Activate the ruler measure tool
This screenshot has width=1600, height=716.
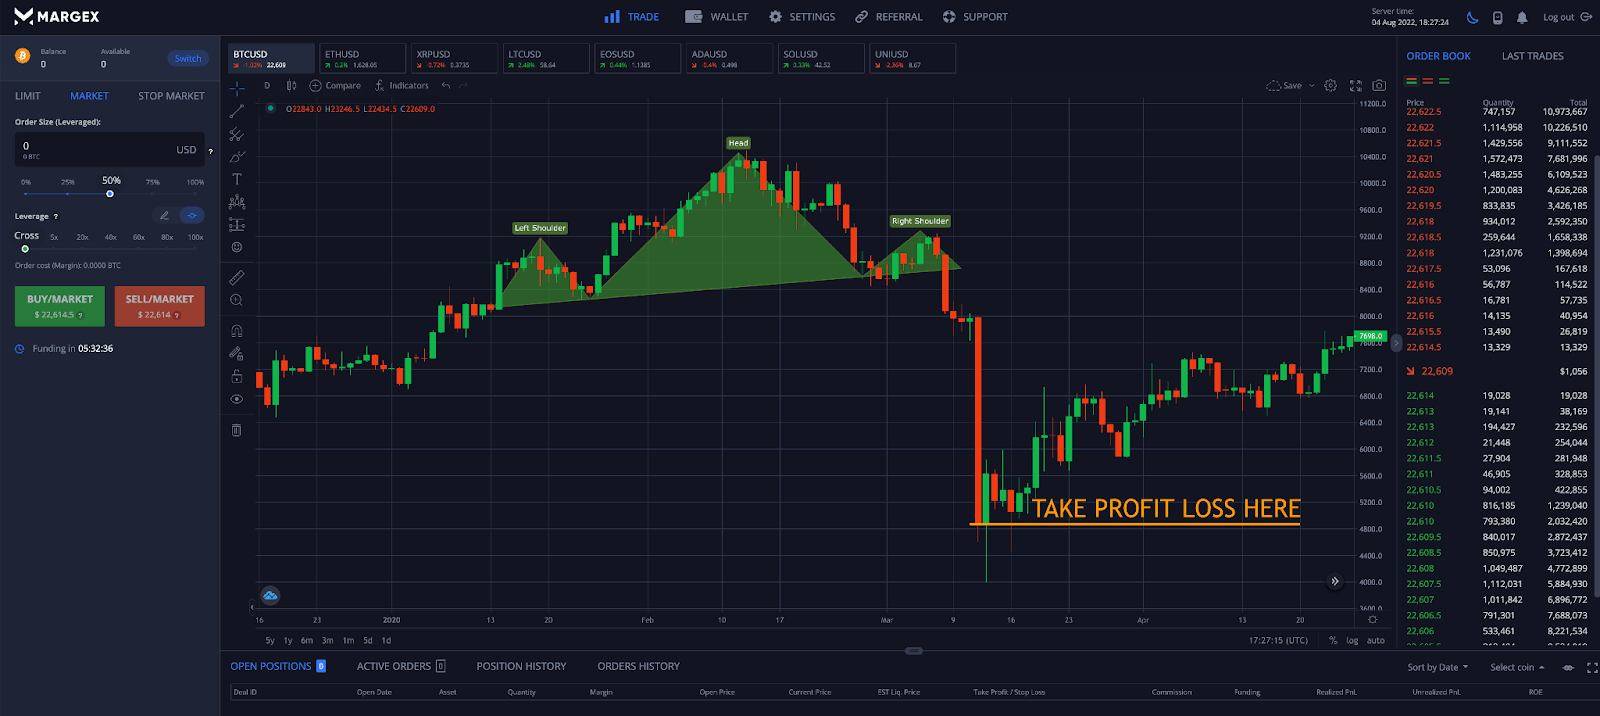coord(237,277)
